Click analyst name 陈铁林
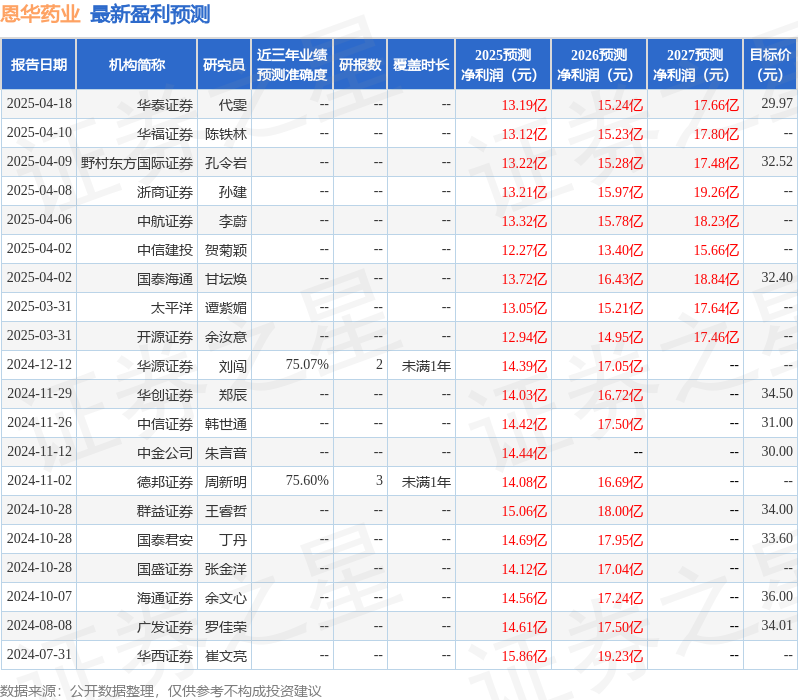The width and height of the screenshot is (798, 700). click(226, 134)
